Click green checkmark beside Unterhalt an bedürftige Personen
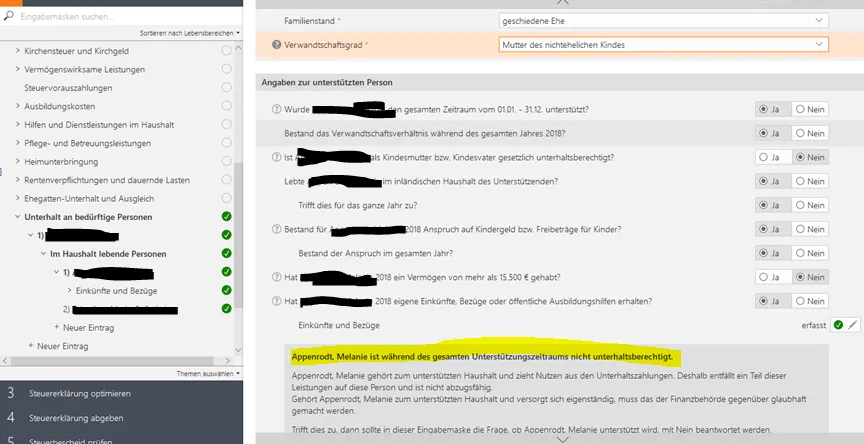 click(227, 217)
